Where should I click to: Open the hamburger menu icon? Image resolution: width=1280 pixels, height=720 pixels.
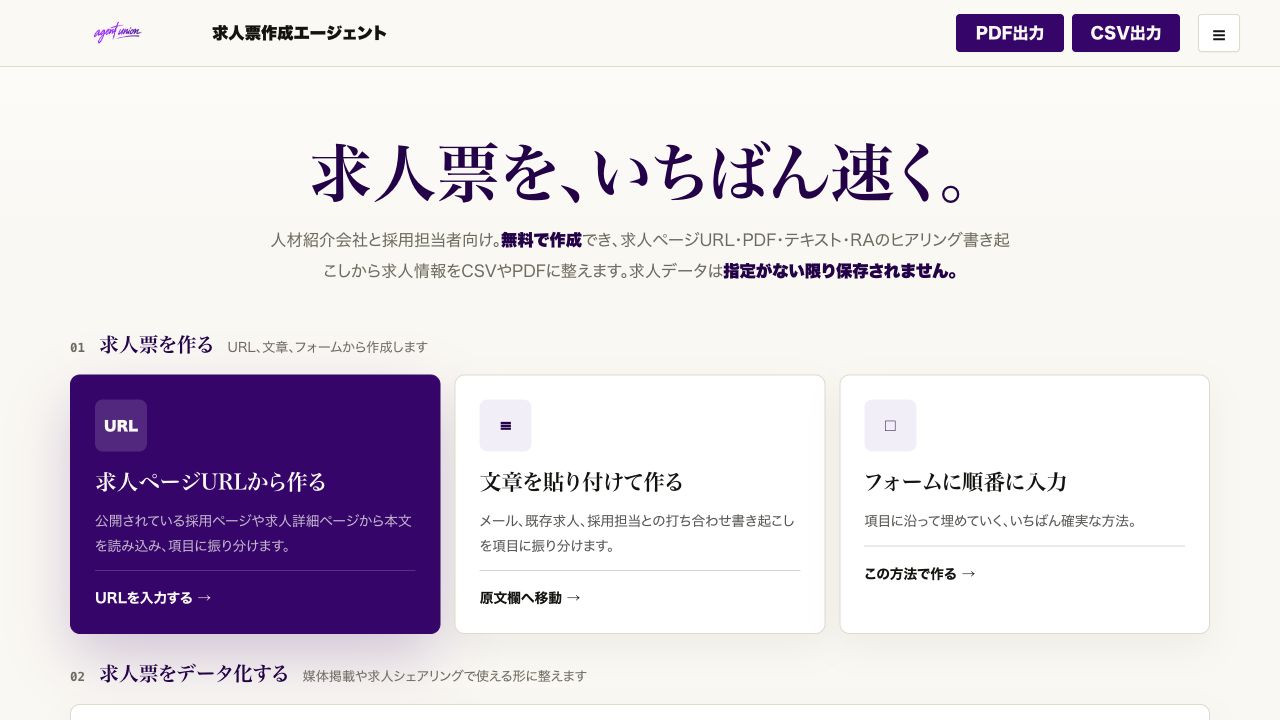1219,33
